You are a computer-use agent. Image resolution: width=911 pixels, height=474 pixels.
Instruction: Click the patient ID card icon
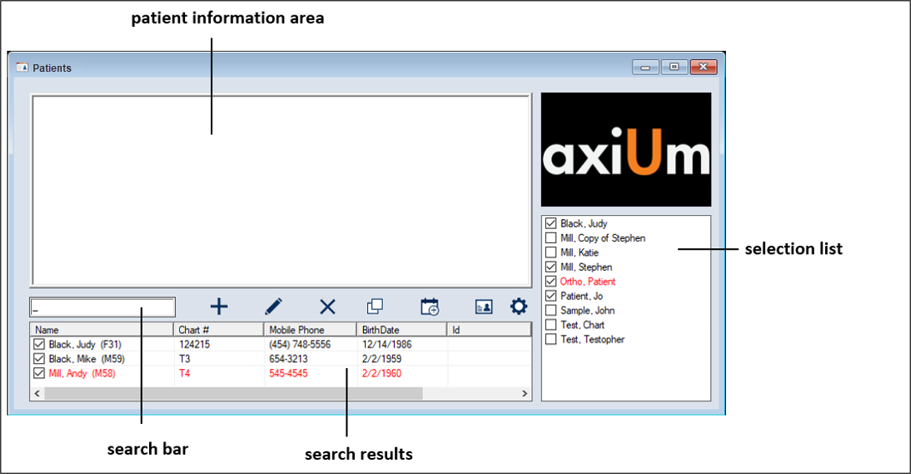coord(484,307)
